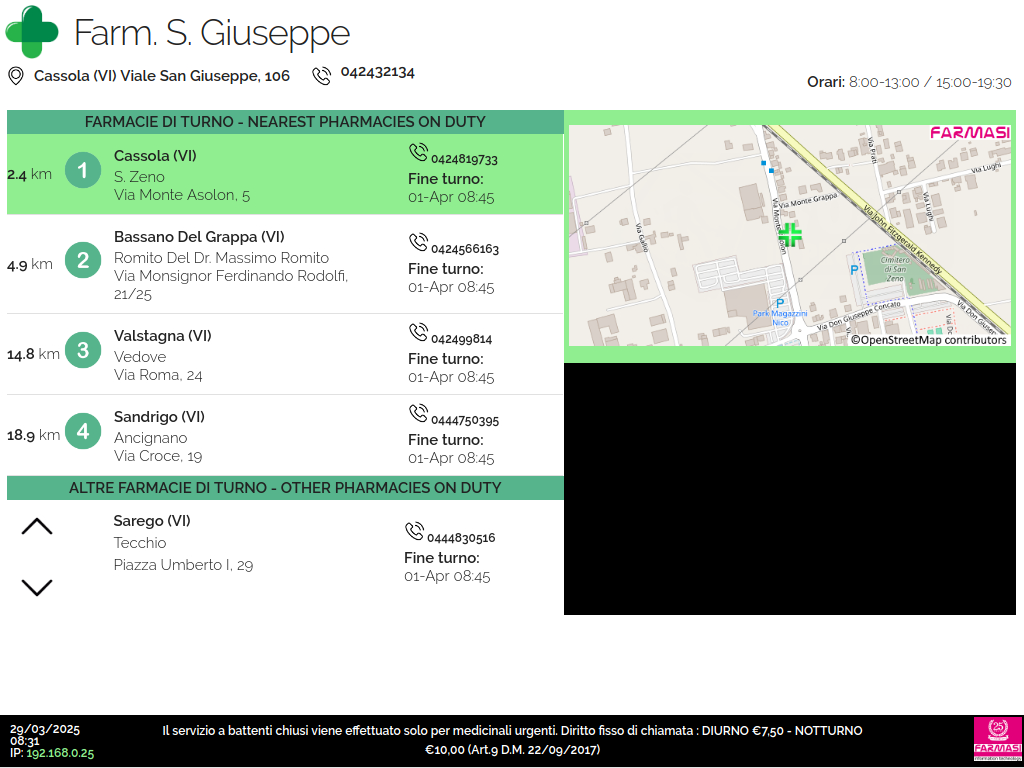The height and width of the screenshot is (768, 1024).
Task: Click the IP address 192.168.0.25
Action: point(60,753)
